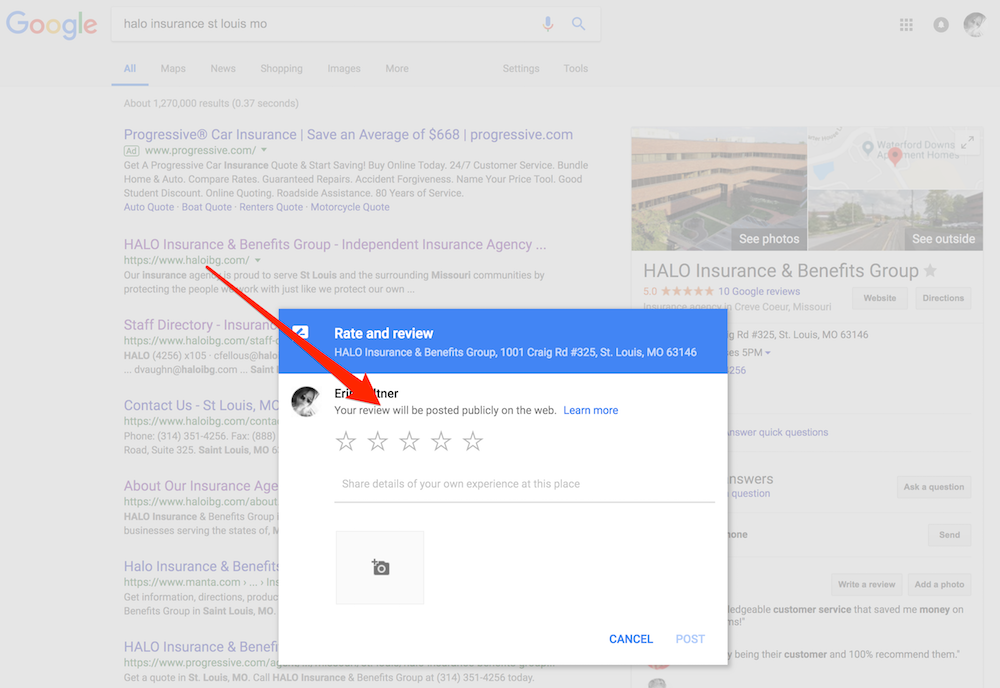The width and height of the screenshot is (1000, 688).
Task: Click the red map pin marker
Action: coord(895,156)
